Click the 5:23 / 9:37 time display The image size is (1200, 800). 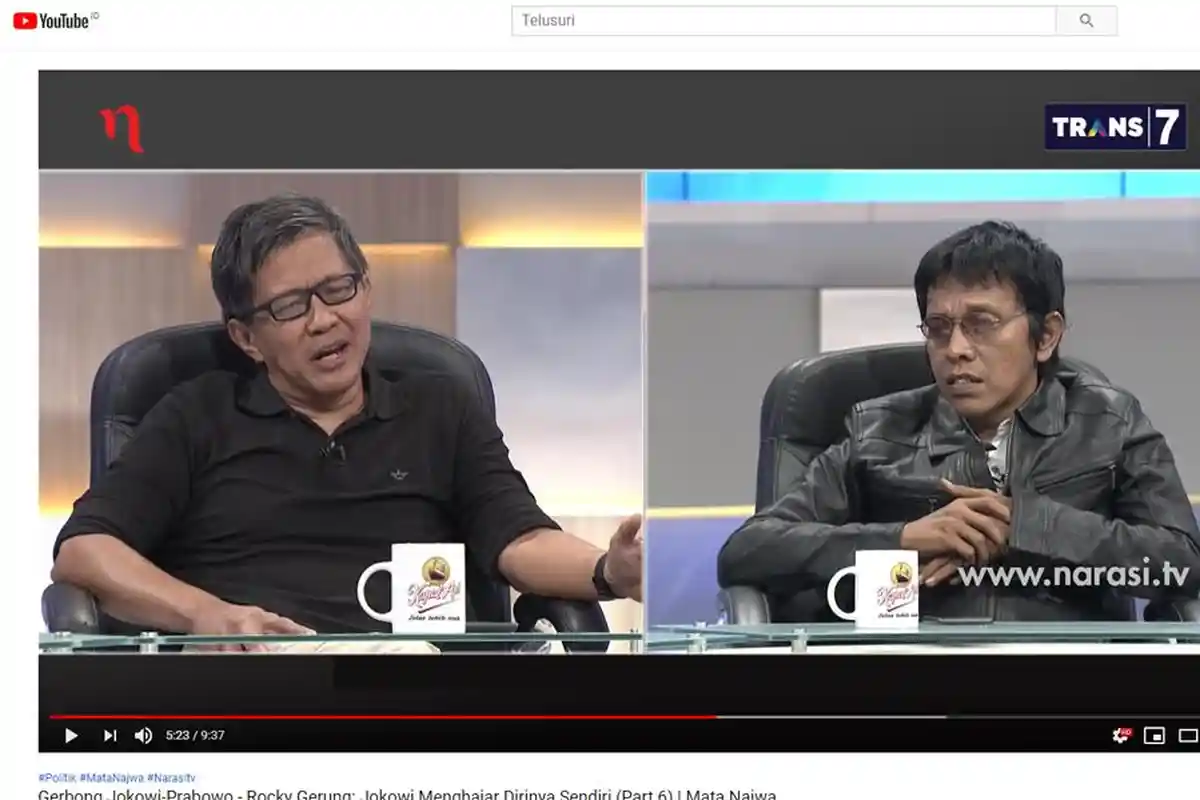click(x=194, y=736)
